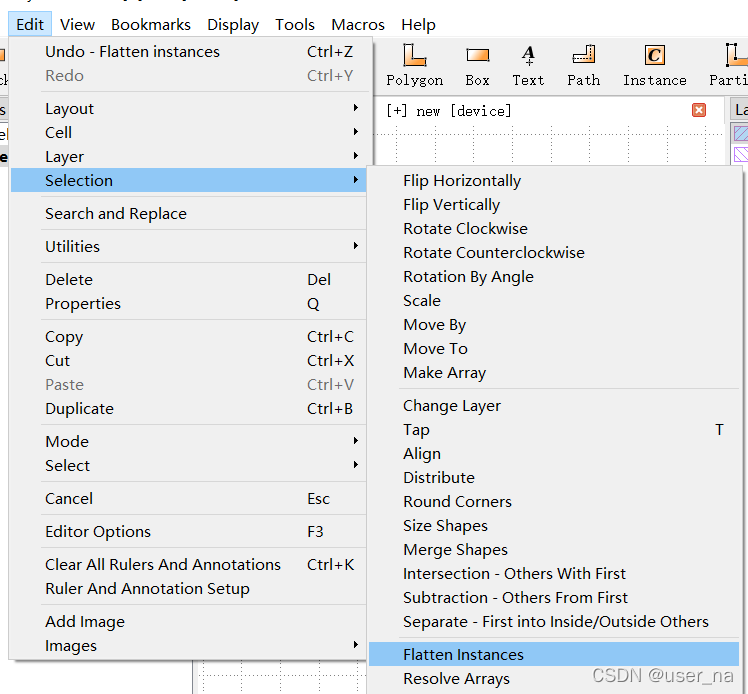748x694 pixels.
Task: Choose Scale in Selection submenu
Action: [553, 300]
